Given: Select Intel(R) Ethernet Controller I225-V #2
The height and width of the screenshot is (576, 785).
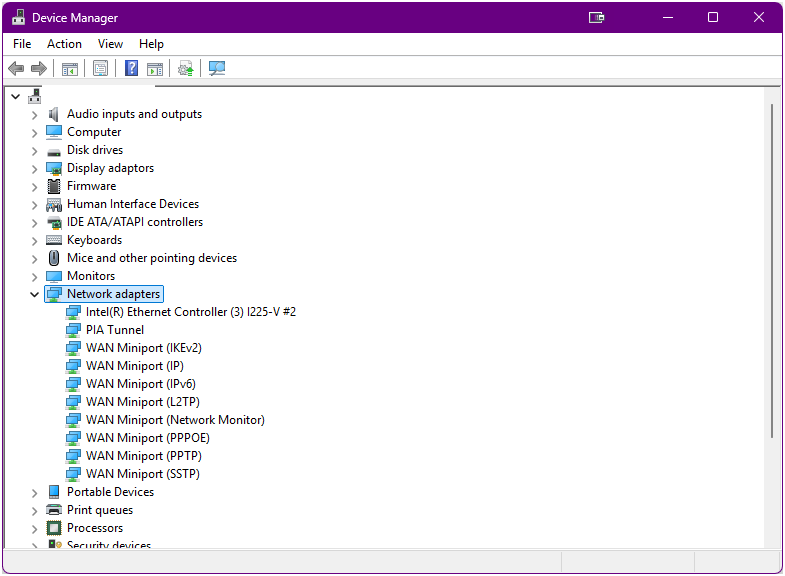Looking at the screenshot, I should [191, 312].
